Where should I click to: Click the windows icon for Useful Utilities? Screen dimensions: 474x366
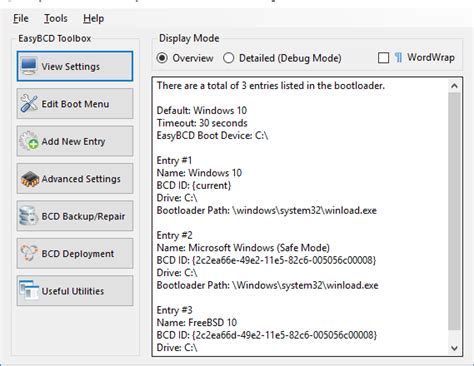pos(29,290)
